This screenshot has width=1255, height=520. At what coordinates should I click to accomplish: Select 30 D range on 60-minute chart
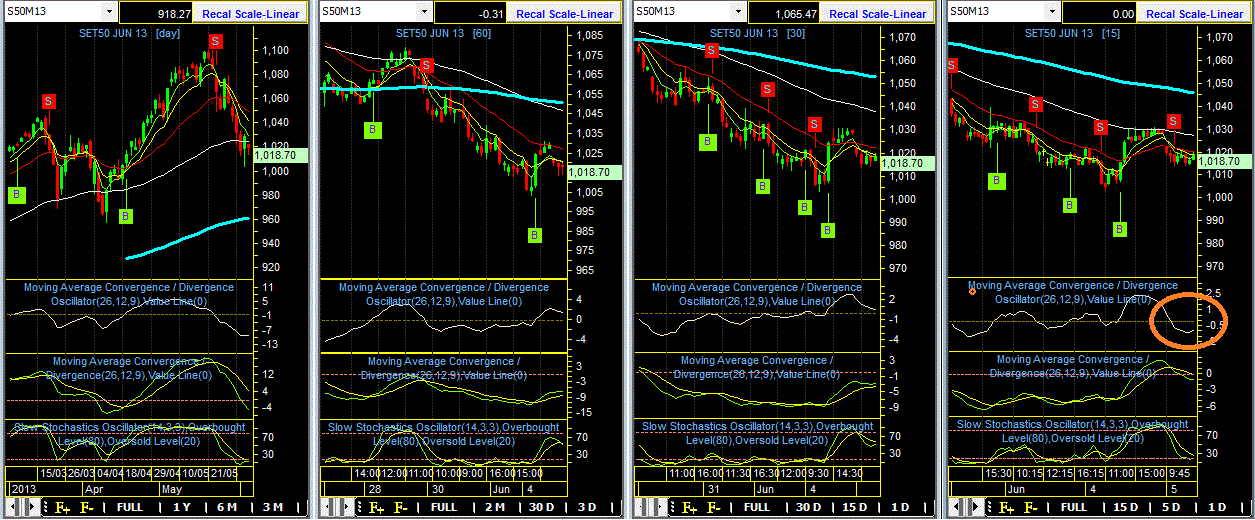[x=541, y=507]
